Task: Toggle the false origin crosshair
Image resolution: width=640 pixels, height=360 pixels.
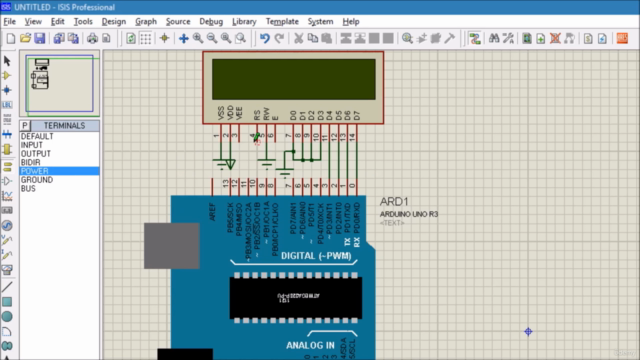Action: [x=164, y=38]
